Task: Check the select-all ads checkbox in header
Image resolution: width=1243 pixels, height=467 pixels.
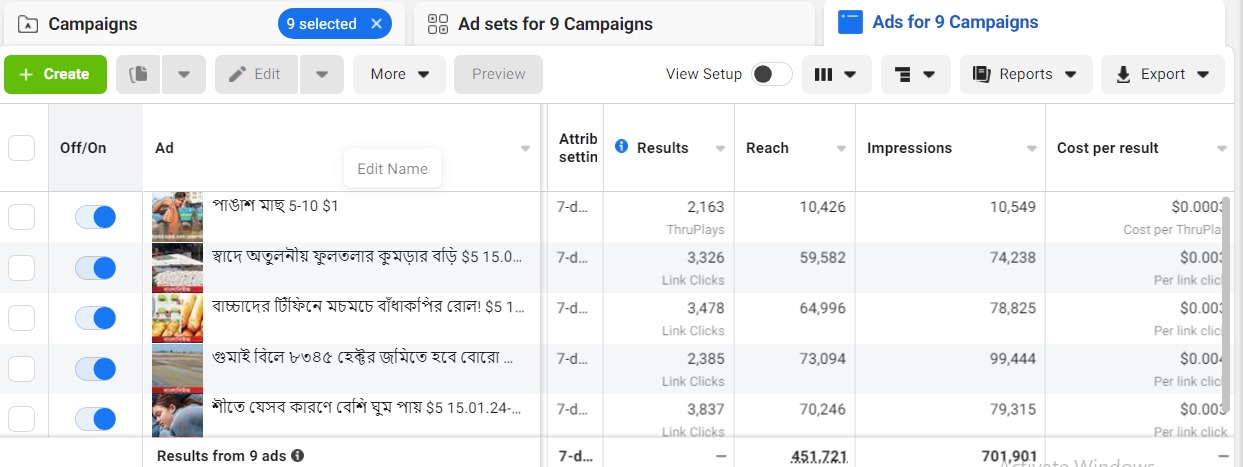Action: [21, 148]
